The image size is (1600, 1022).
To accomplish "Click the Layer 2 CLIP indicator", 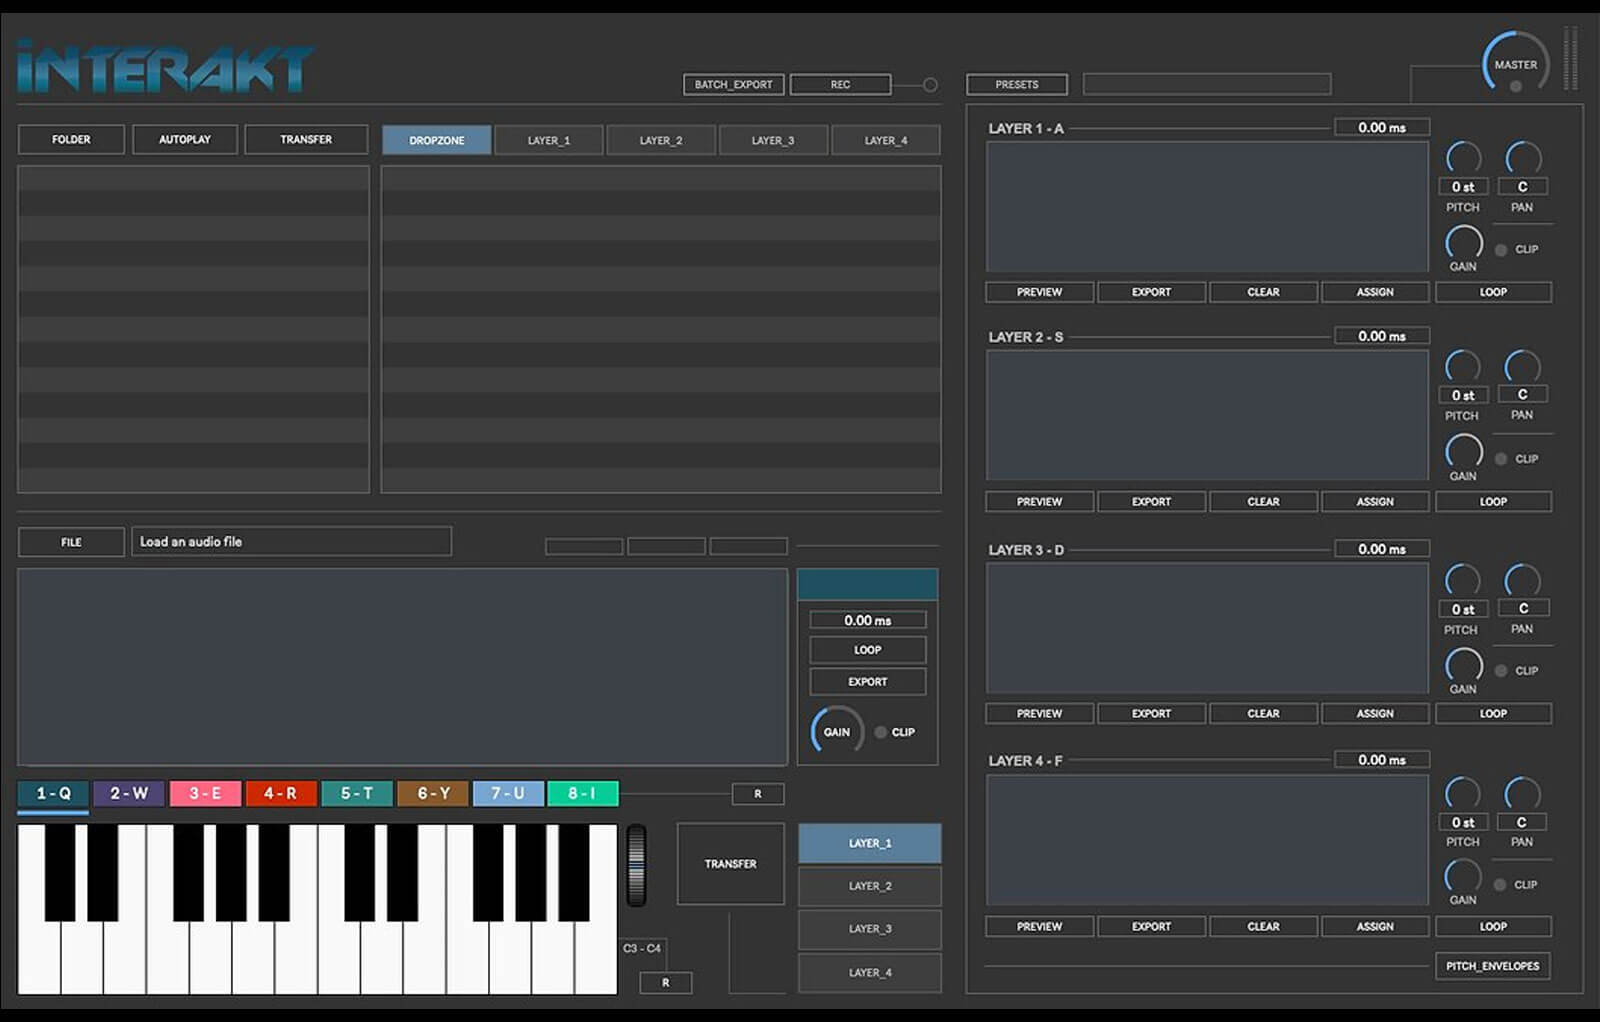I will 1501,459.
